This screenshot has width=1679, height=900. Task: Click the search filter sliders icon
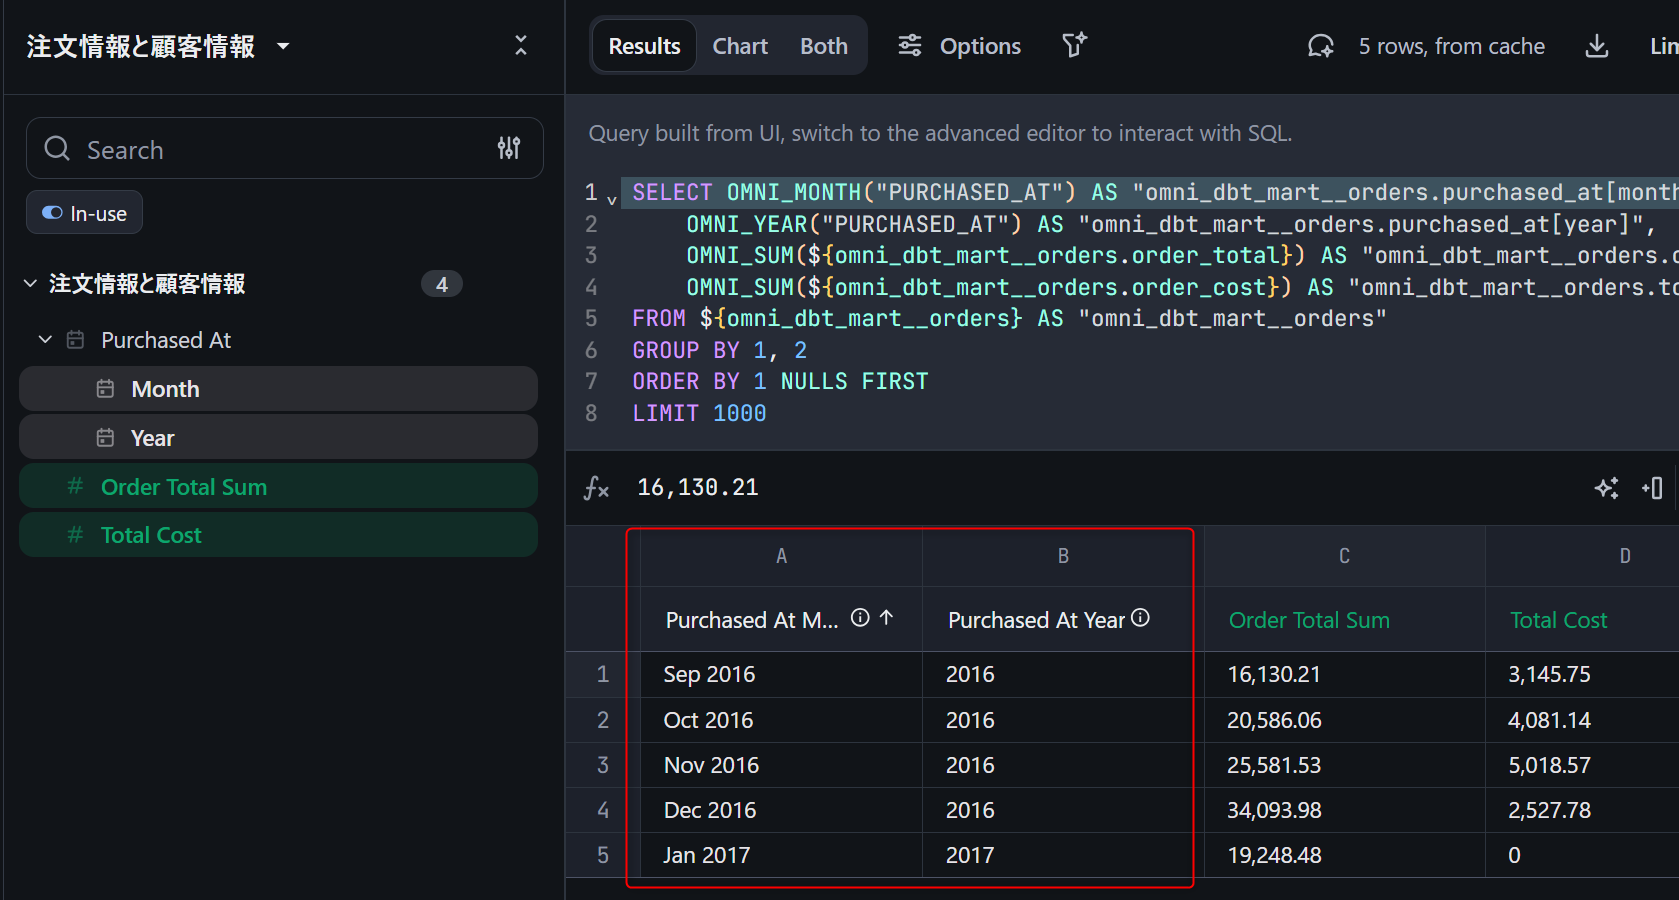click(509, 149)
